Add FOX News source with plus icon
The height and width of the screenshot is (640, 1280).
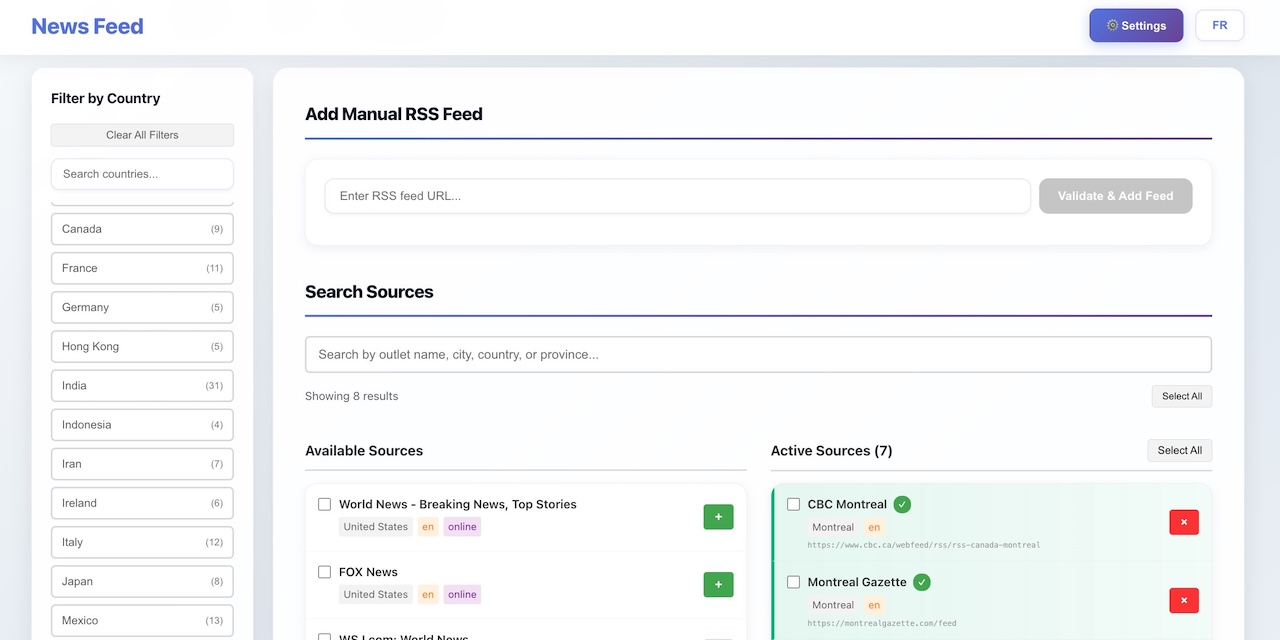(x=718, y=585)
